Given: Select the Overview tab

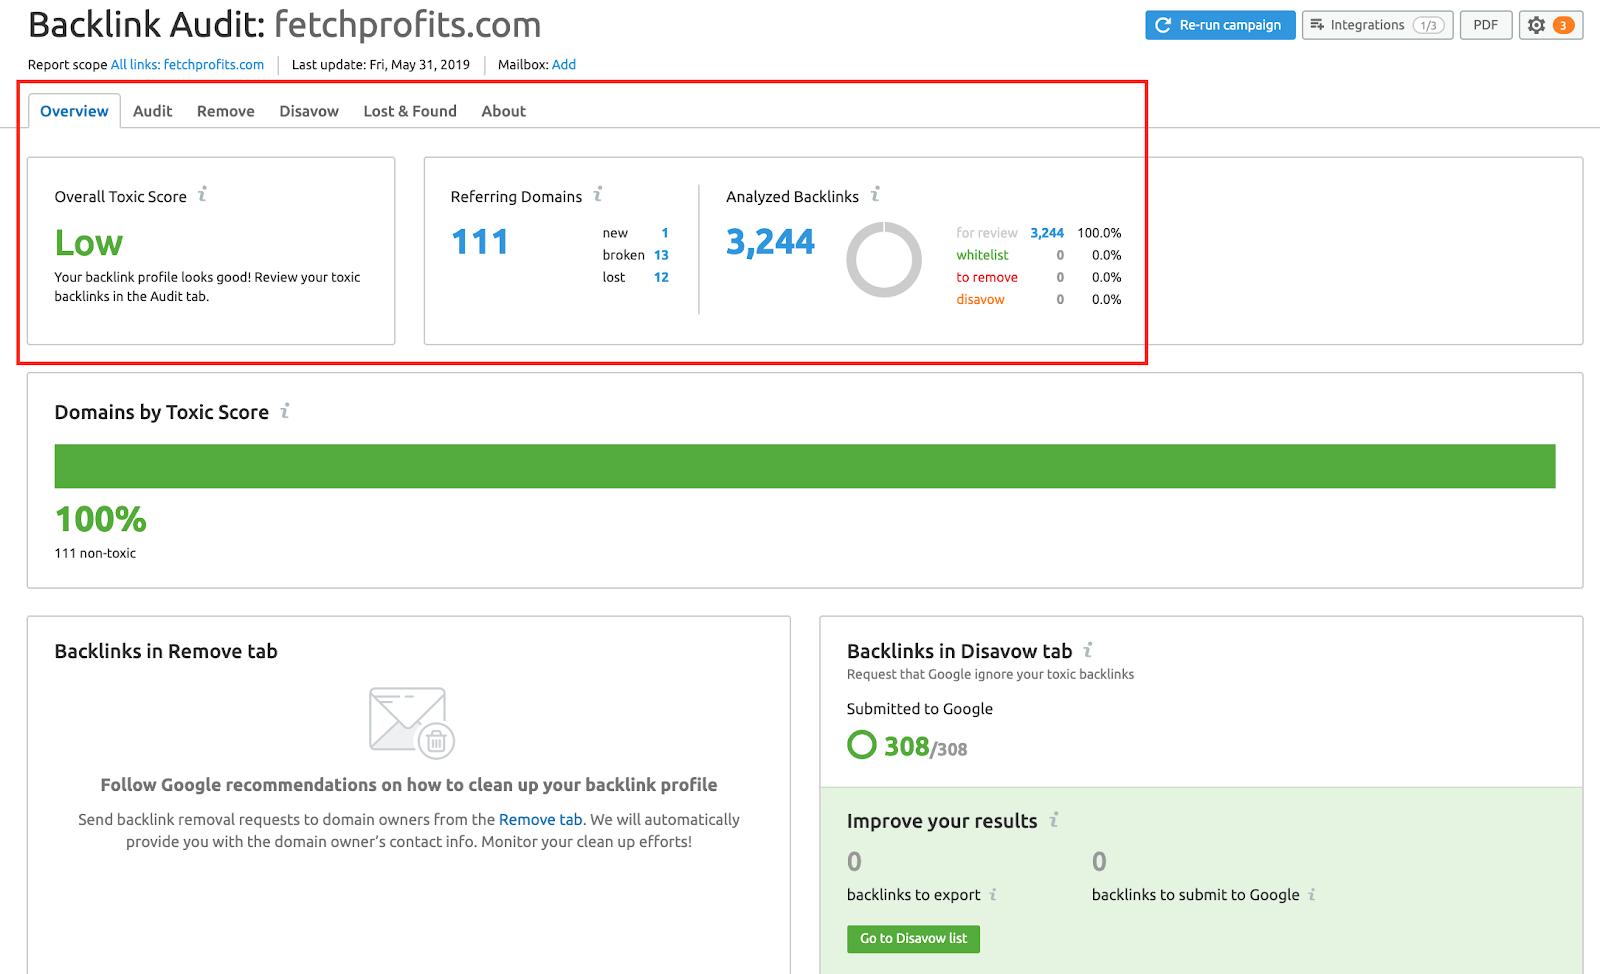Looking at the screenshot, I should [74, 111].
